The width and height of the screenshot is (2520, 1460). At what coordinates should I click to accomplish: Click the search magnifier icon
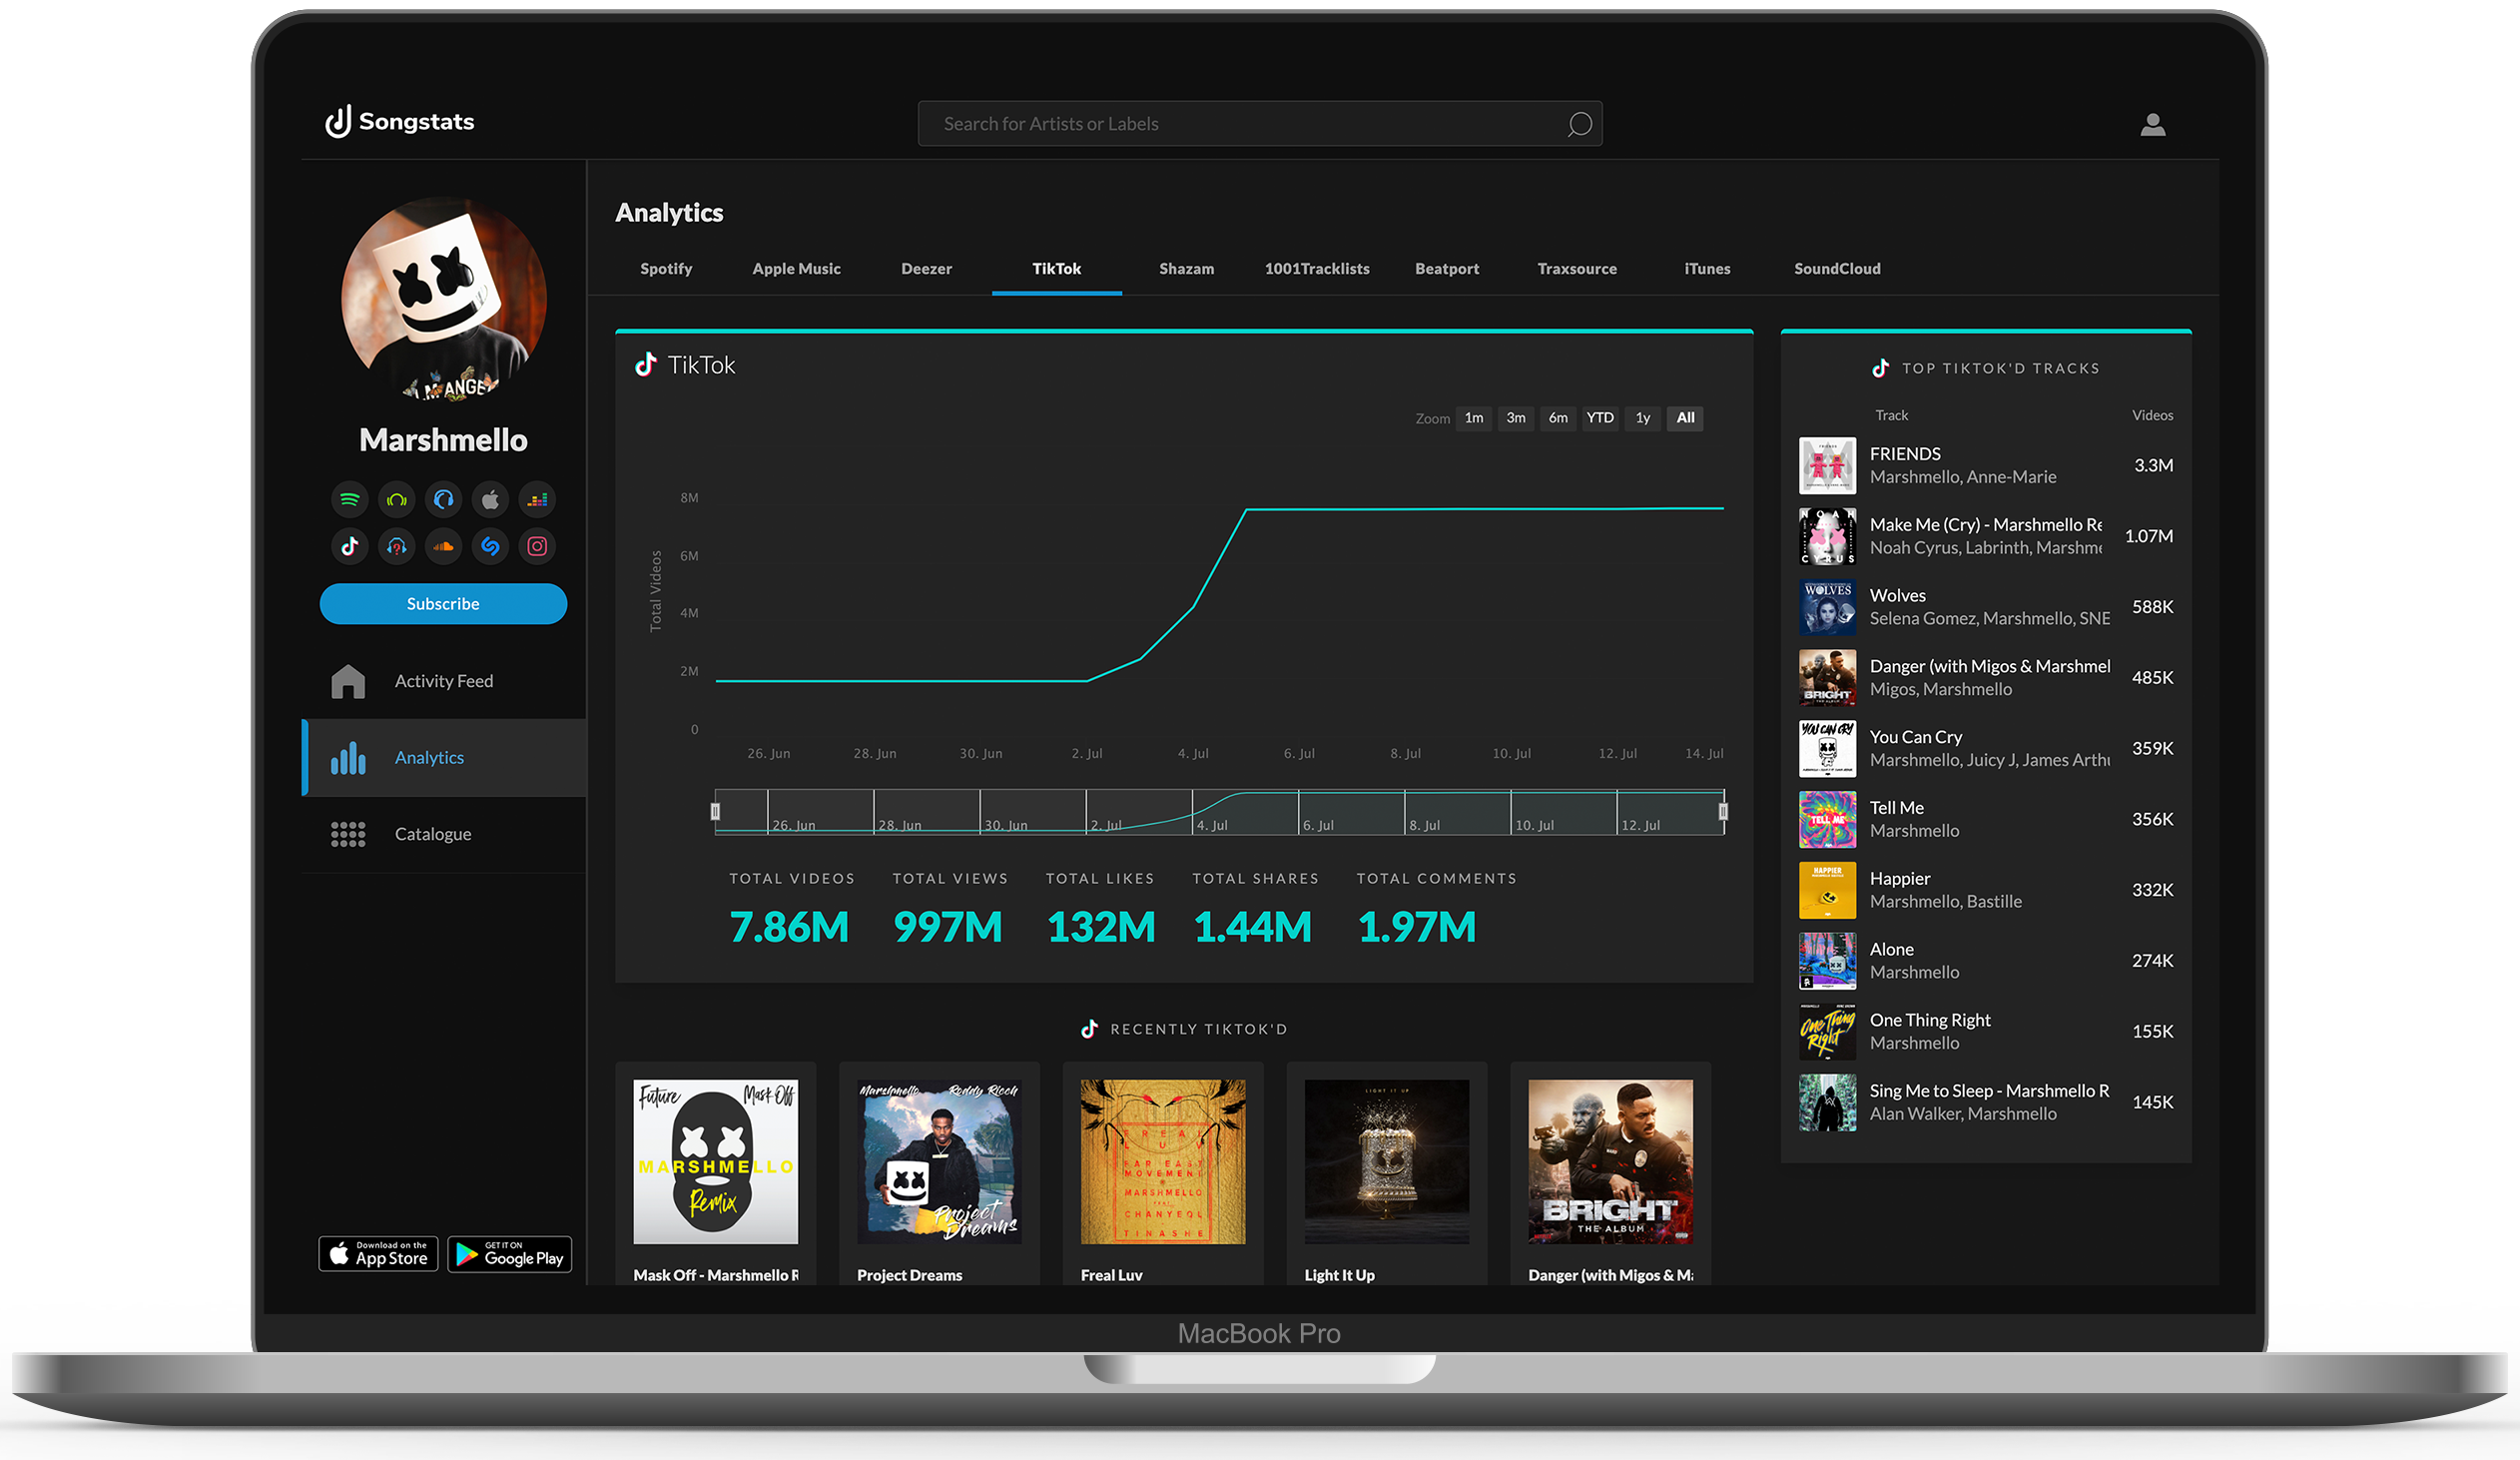(x=1579, y=124)
